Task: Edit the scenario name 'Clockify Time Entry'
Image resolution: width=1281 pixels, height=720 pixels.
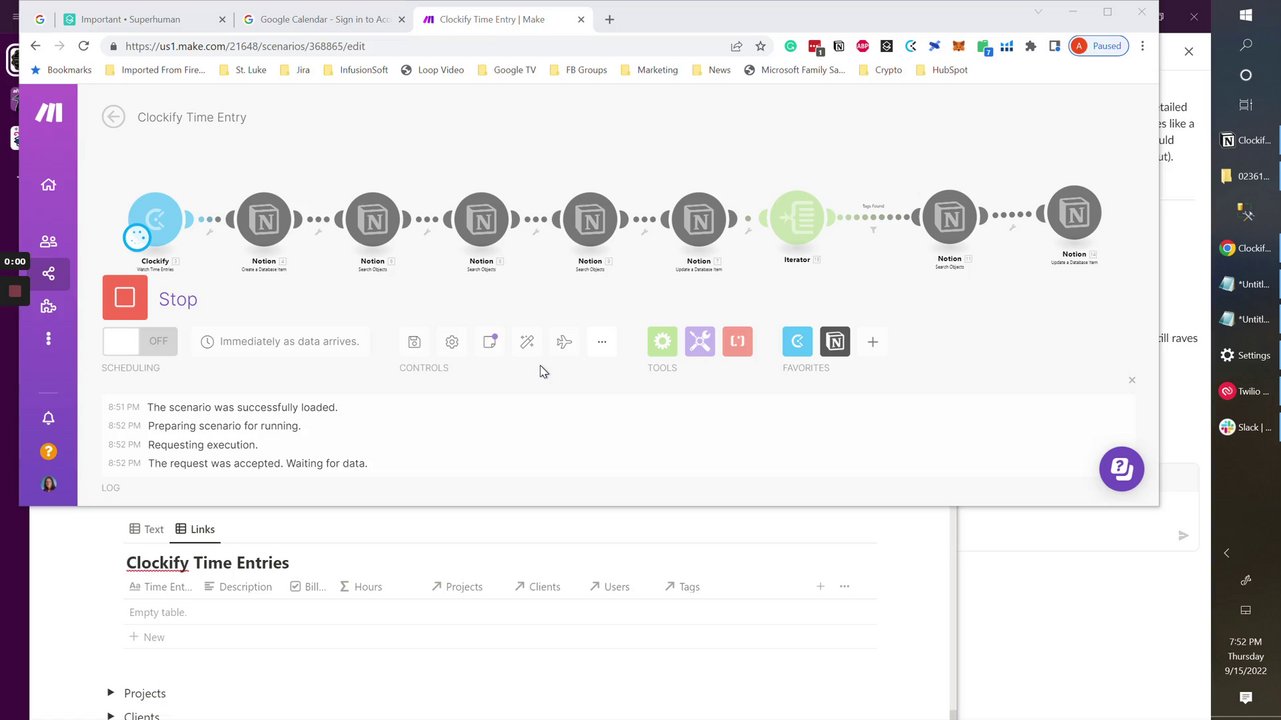Action: coord(192,117)
